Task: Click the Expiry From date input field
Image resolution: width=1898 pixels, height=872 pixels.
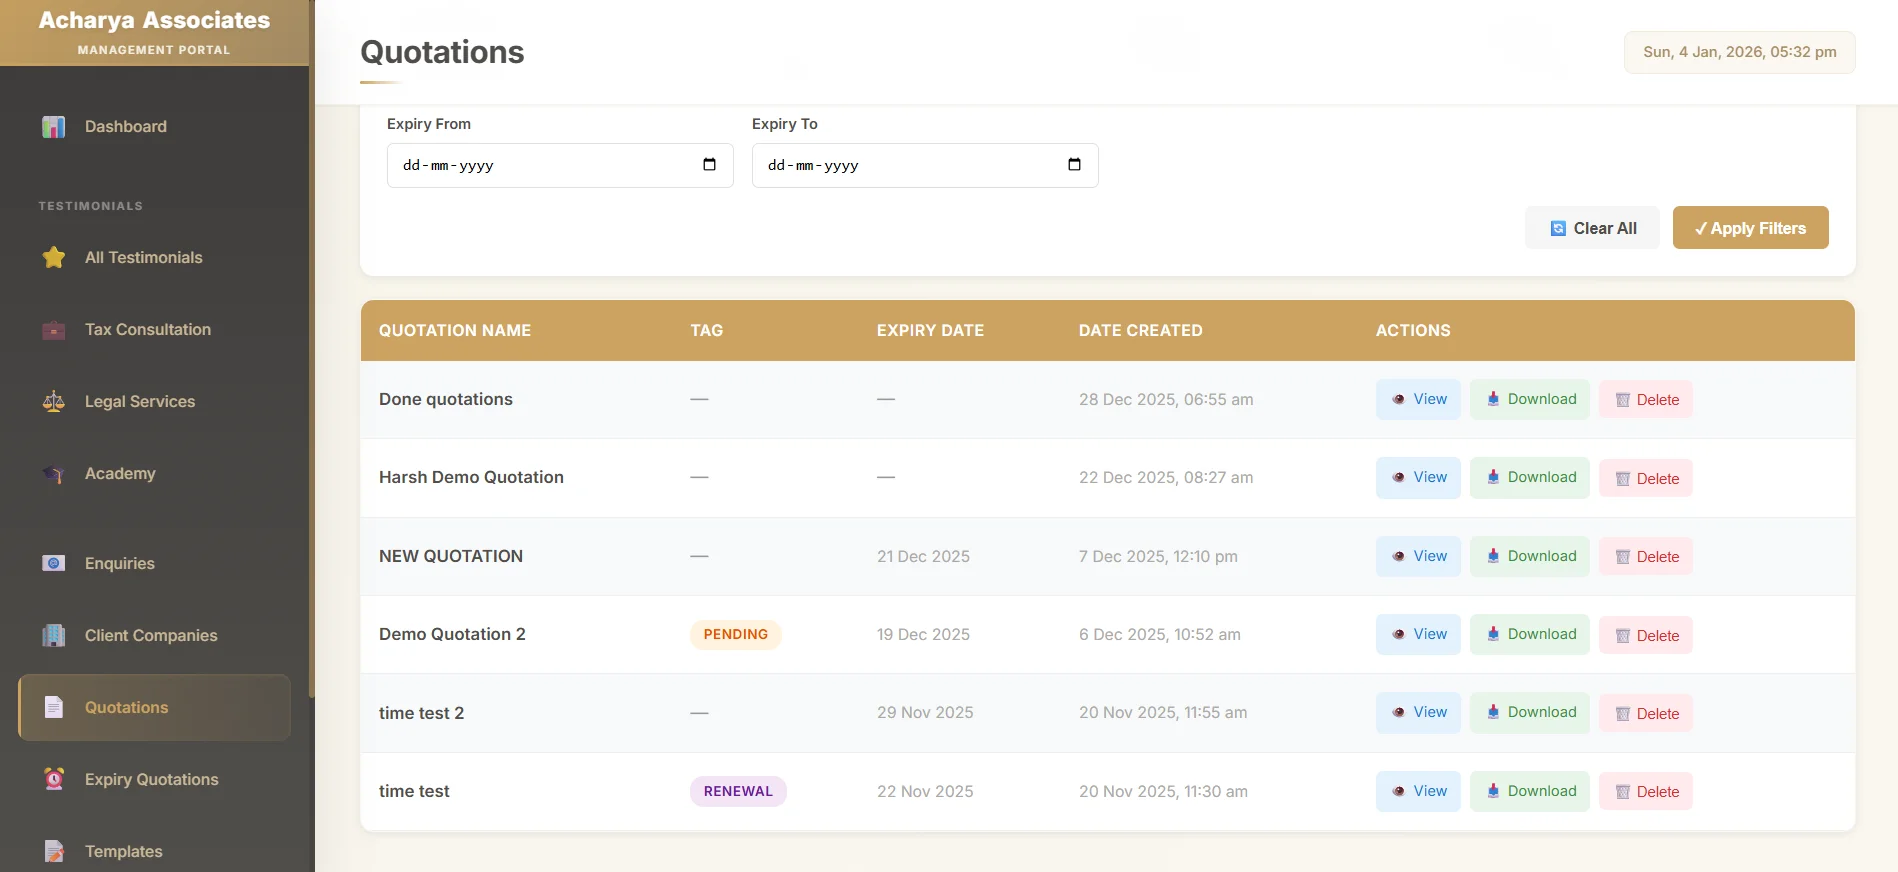Action: pyautogui.click(x=540, y=165)
